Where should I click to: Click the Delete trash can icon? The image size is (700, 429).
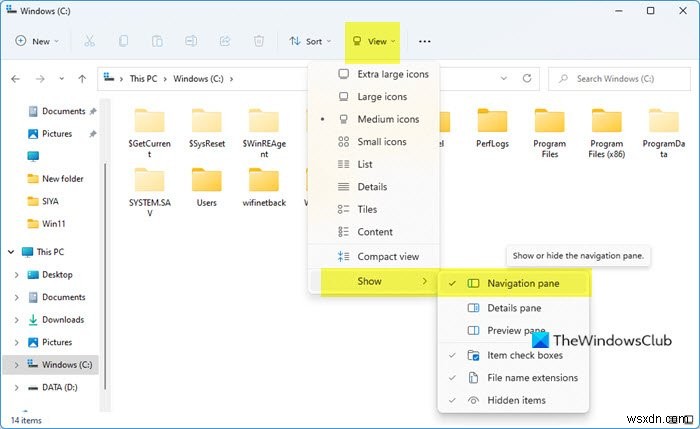coord(258,41)
